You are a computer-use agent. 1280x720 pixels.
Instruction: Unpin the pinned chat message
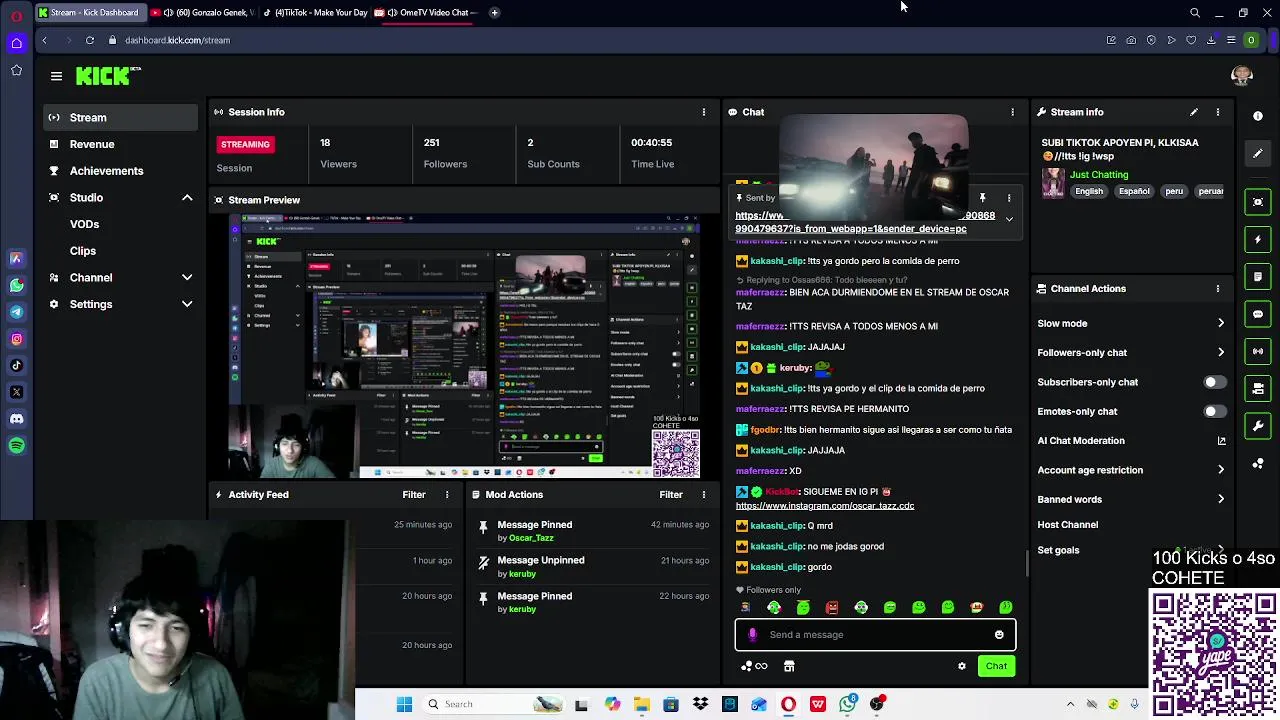(x=982, y=198)
